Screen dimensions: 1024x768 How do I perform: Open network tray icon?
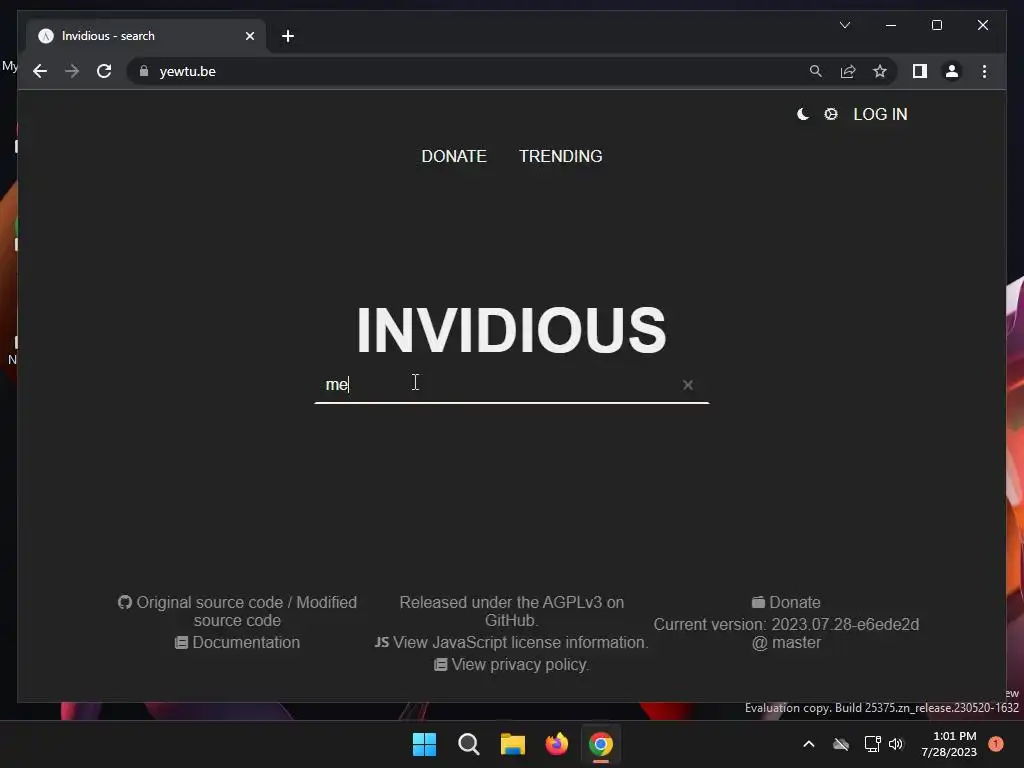point(872,744)
